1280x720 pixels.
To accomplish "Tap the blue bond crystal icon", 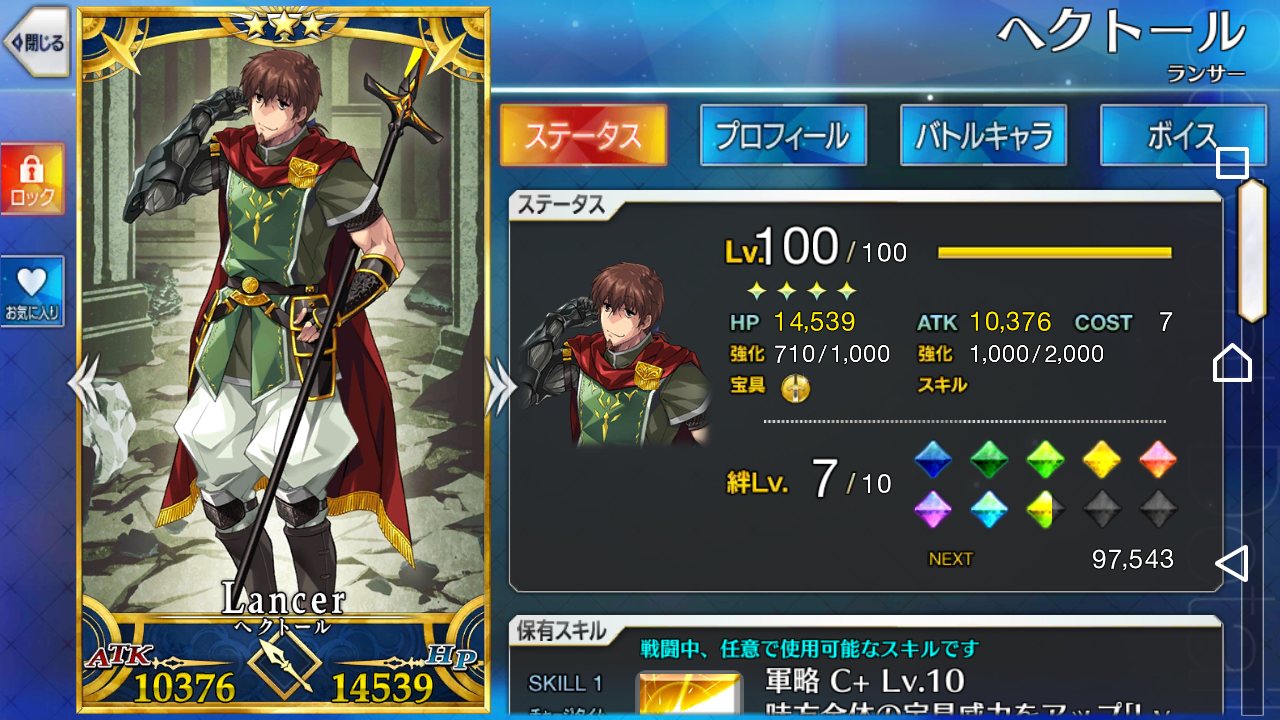I will point(933,459).
